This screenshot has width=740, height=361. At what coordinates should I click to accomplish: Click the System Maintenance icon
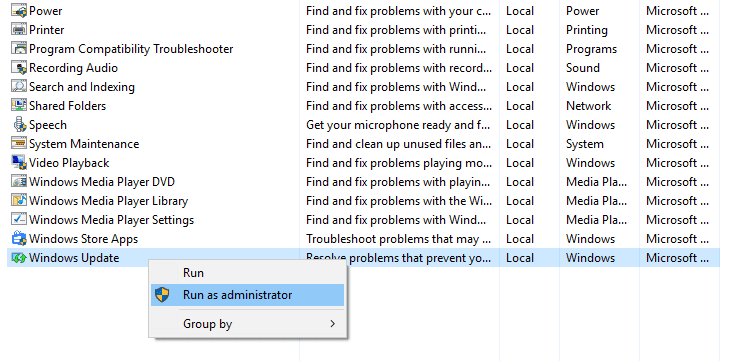click(19, 143)
